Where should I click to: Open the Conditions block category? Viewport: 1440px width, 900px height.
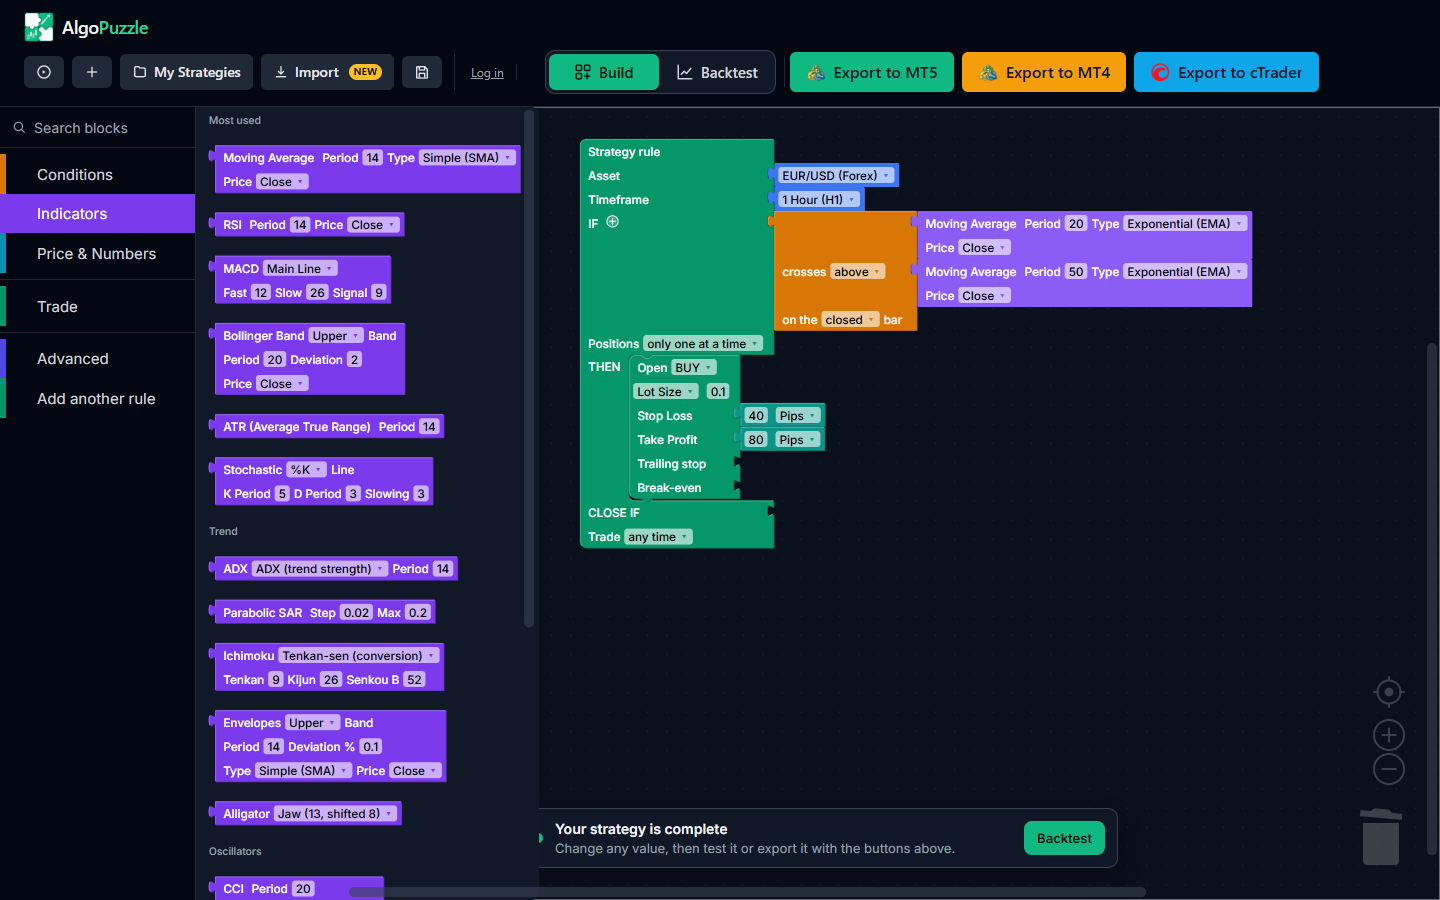coord(97,174)
